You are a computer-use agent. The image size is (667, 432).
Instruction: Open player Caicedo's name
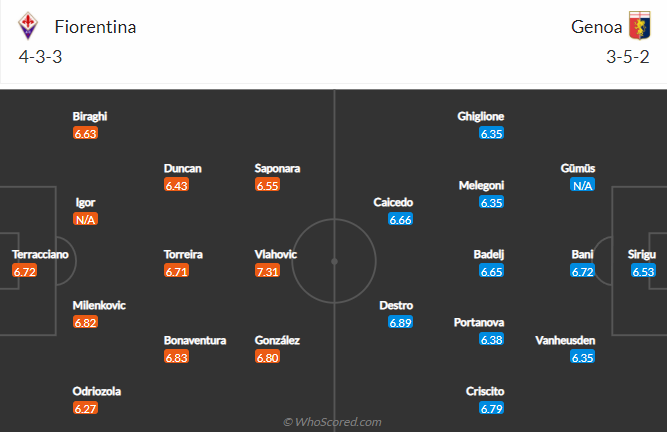click(393, 202)
